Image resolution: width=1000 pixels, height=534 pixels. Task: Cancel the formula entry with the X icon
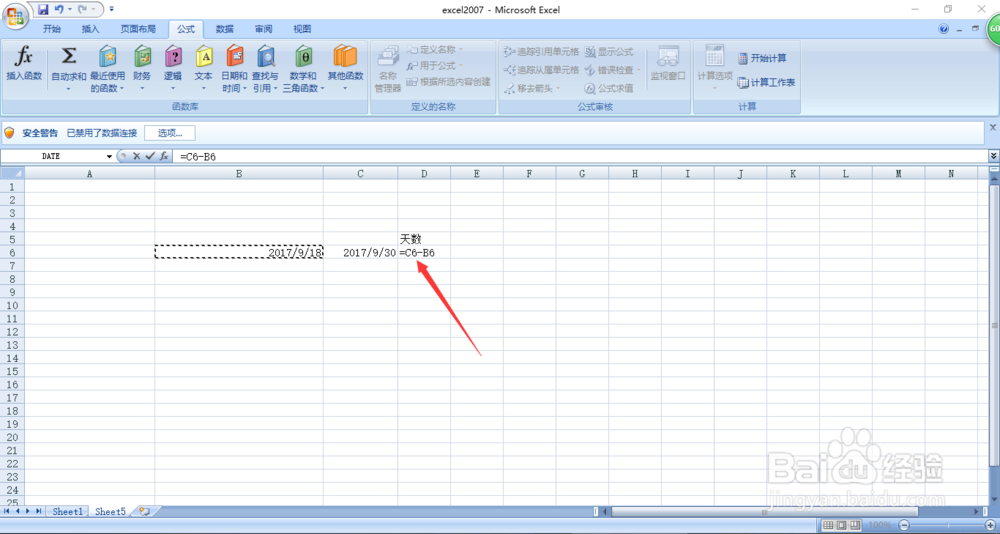coord(136,156)
